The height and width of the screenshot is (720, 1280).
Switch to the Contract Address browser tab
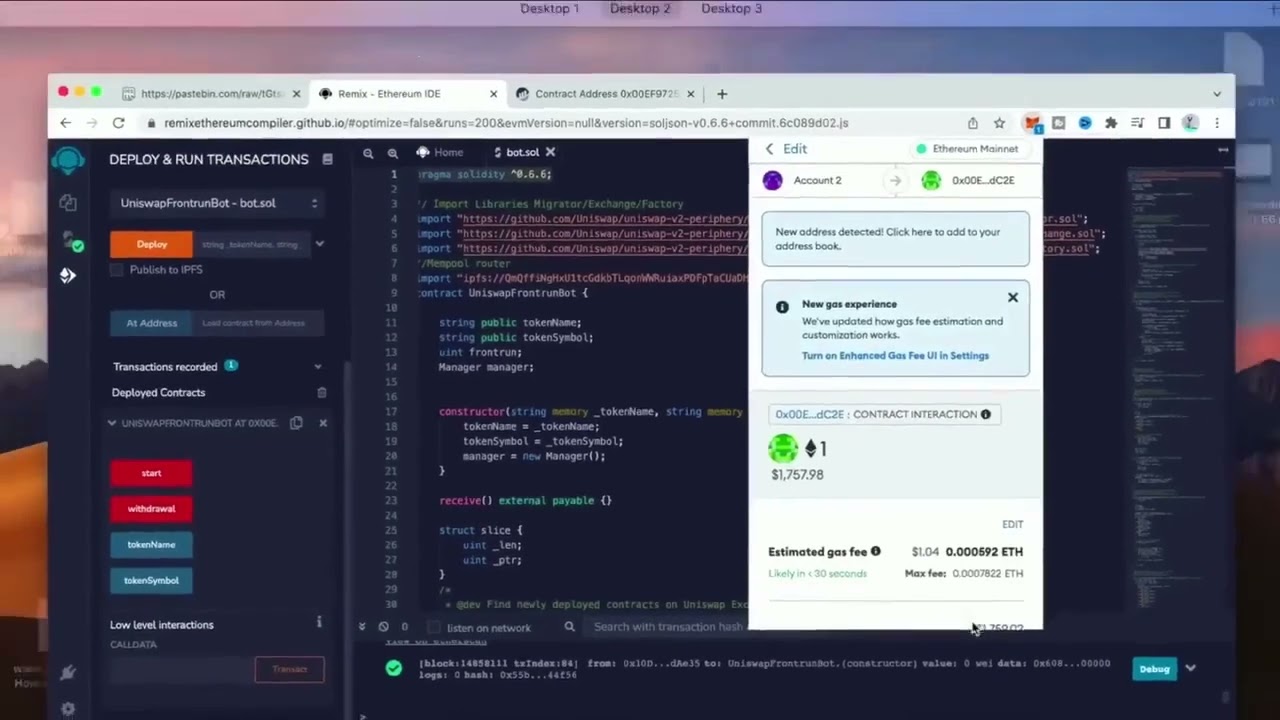click(607, 94)
